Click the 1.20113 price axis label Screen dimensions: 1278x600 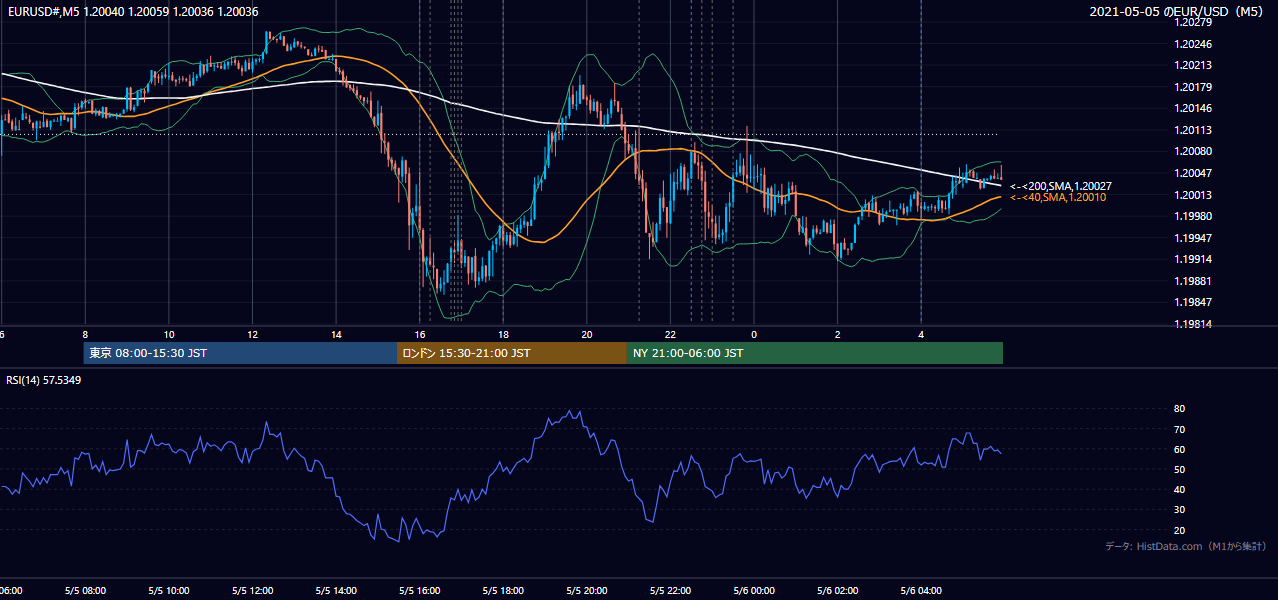coord(1193,130)
